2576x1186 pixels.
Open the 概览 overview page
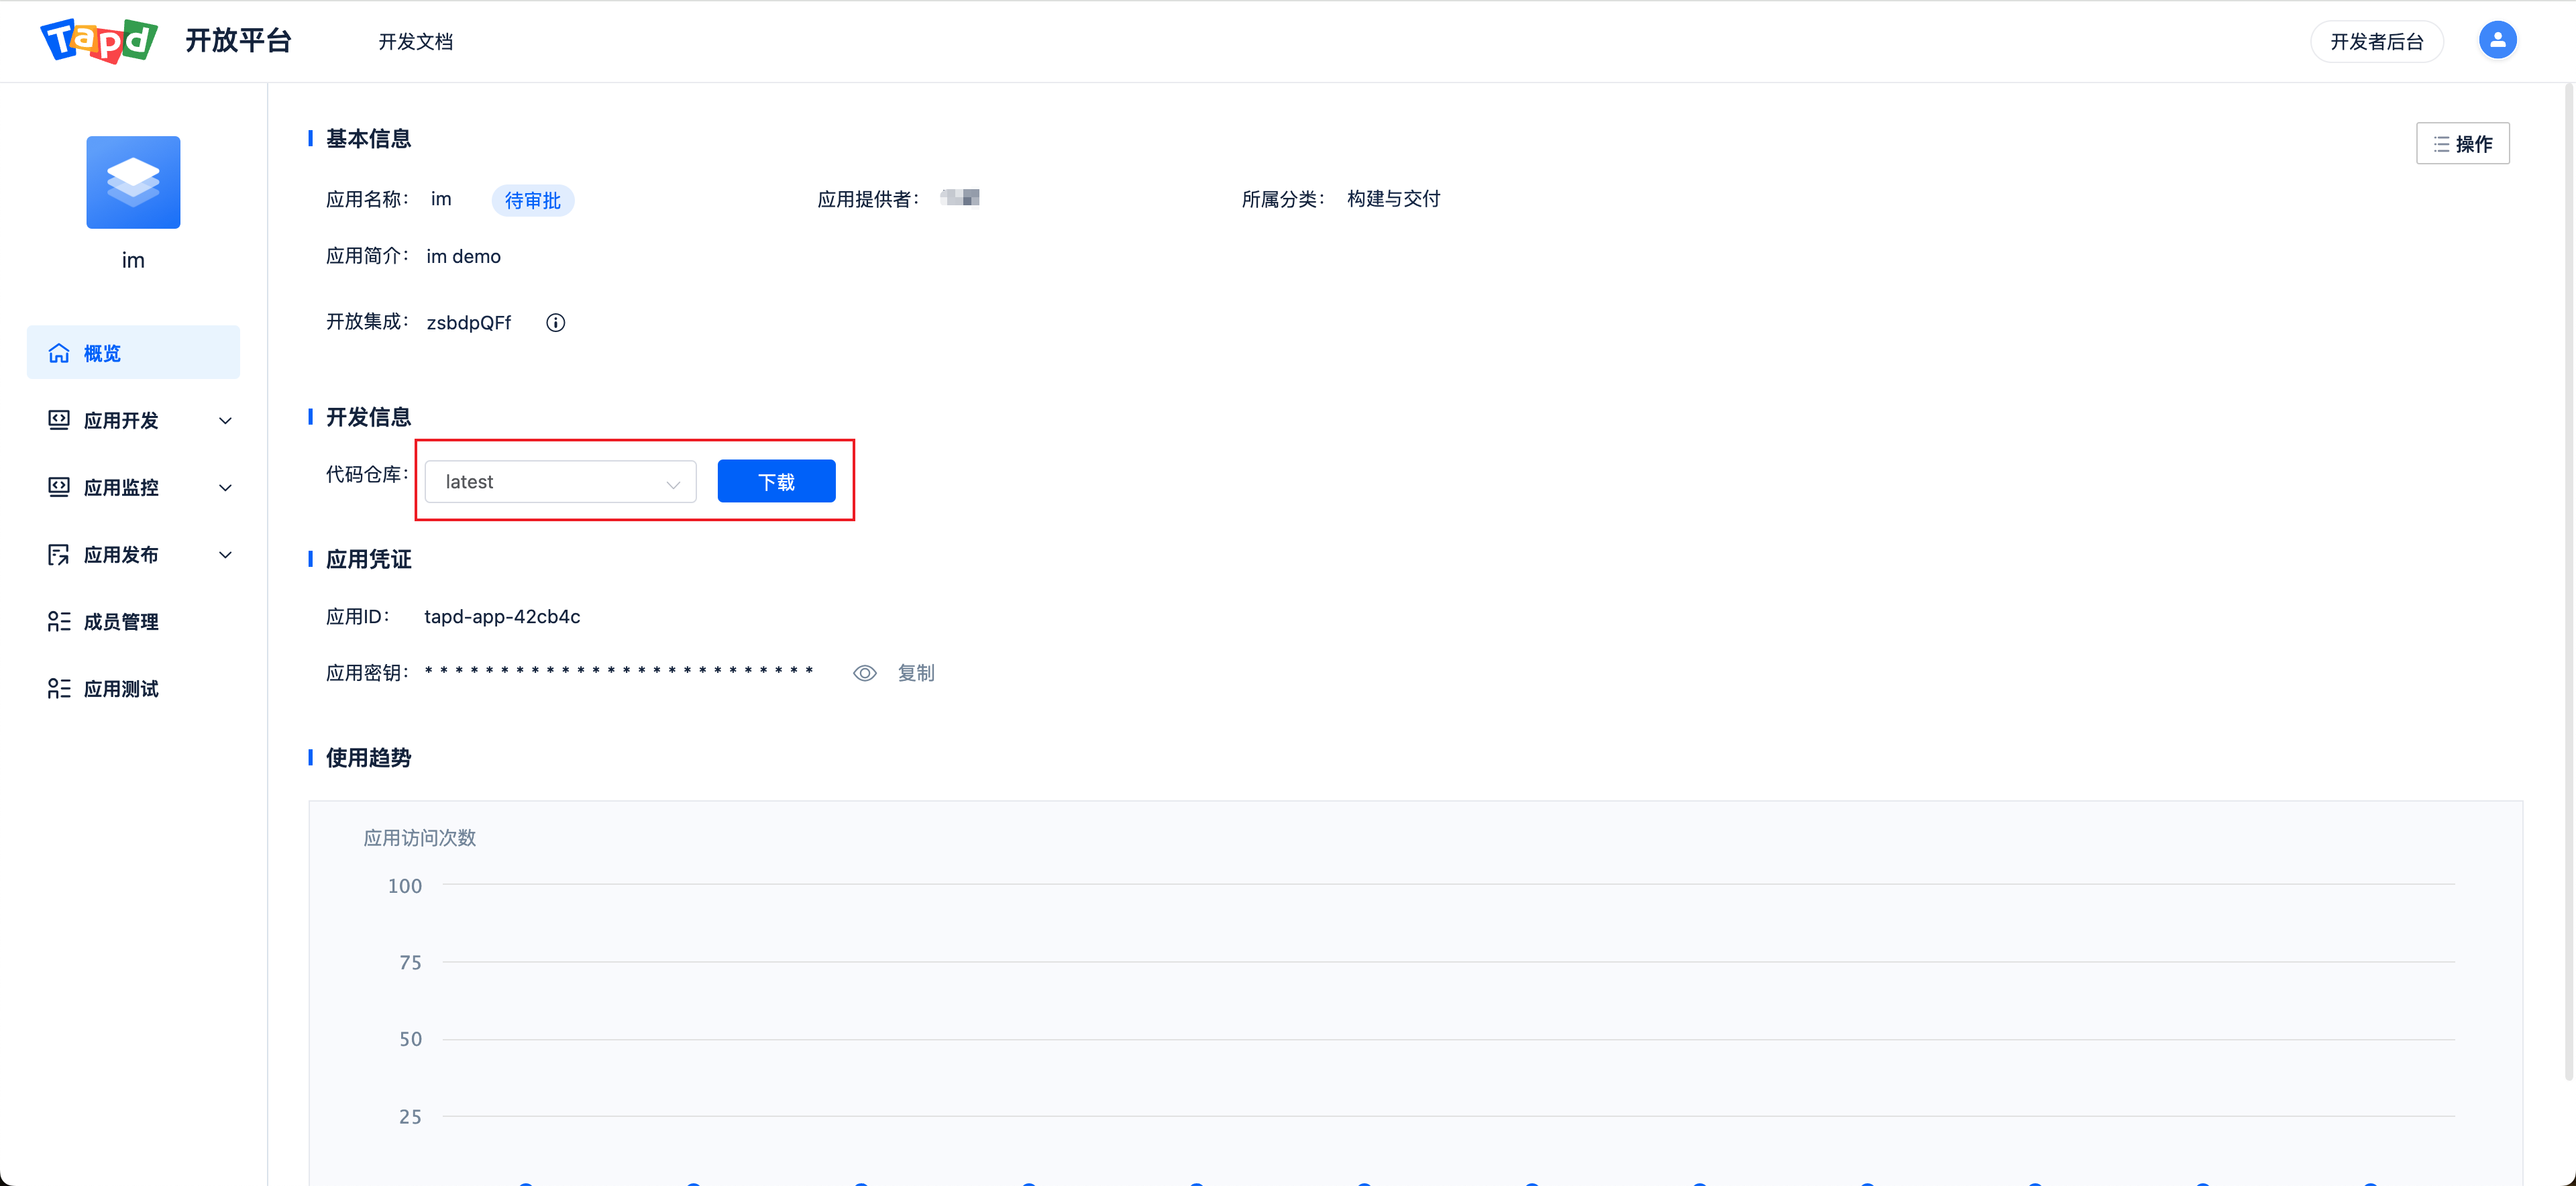tap(133, 352)
